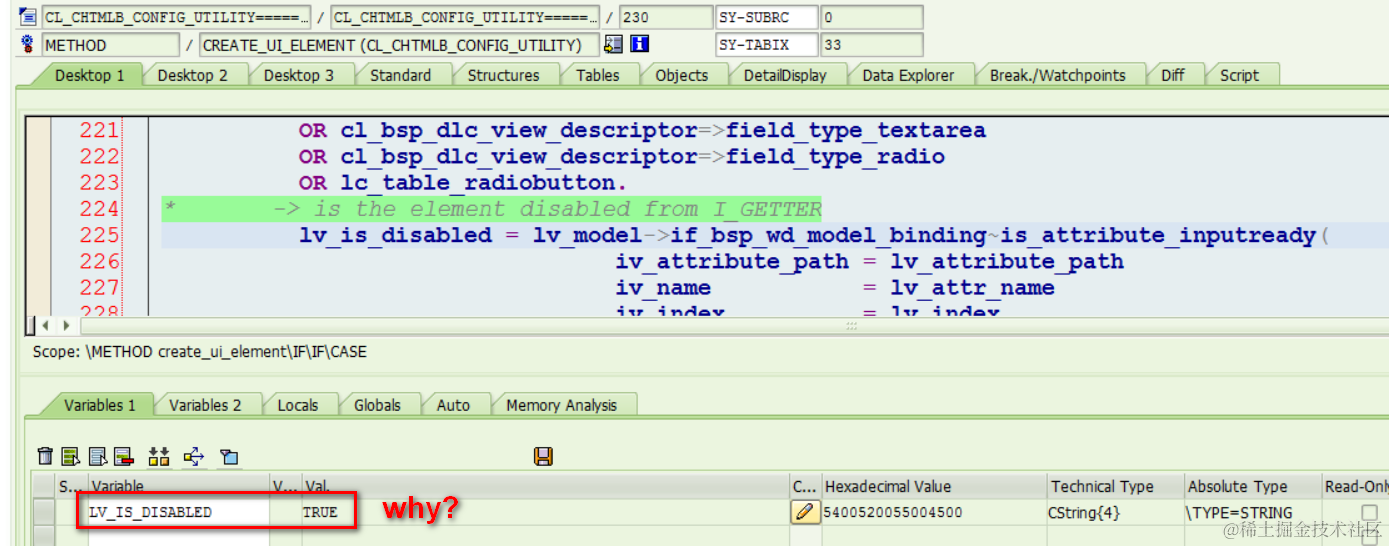Click the gear icon beside METHOD field
1389x546 pixels.
(27, 45)
